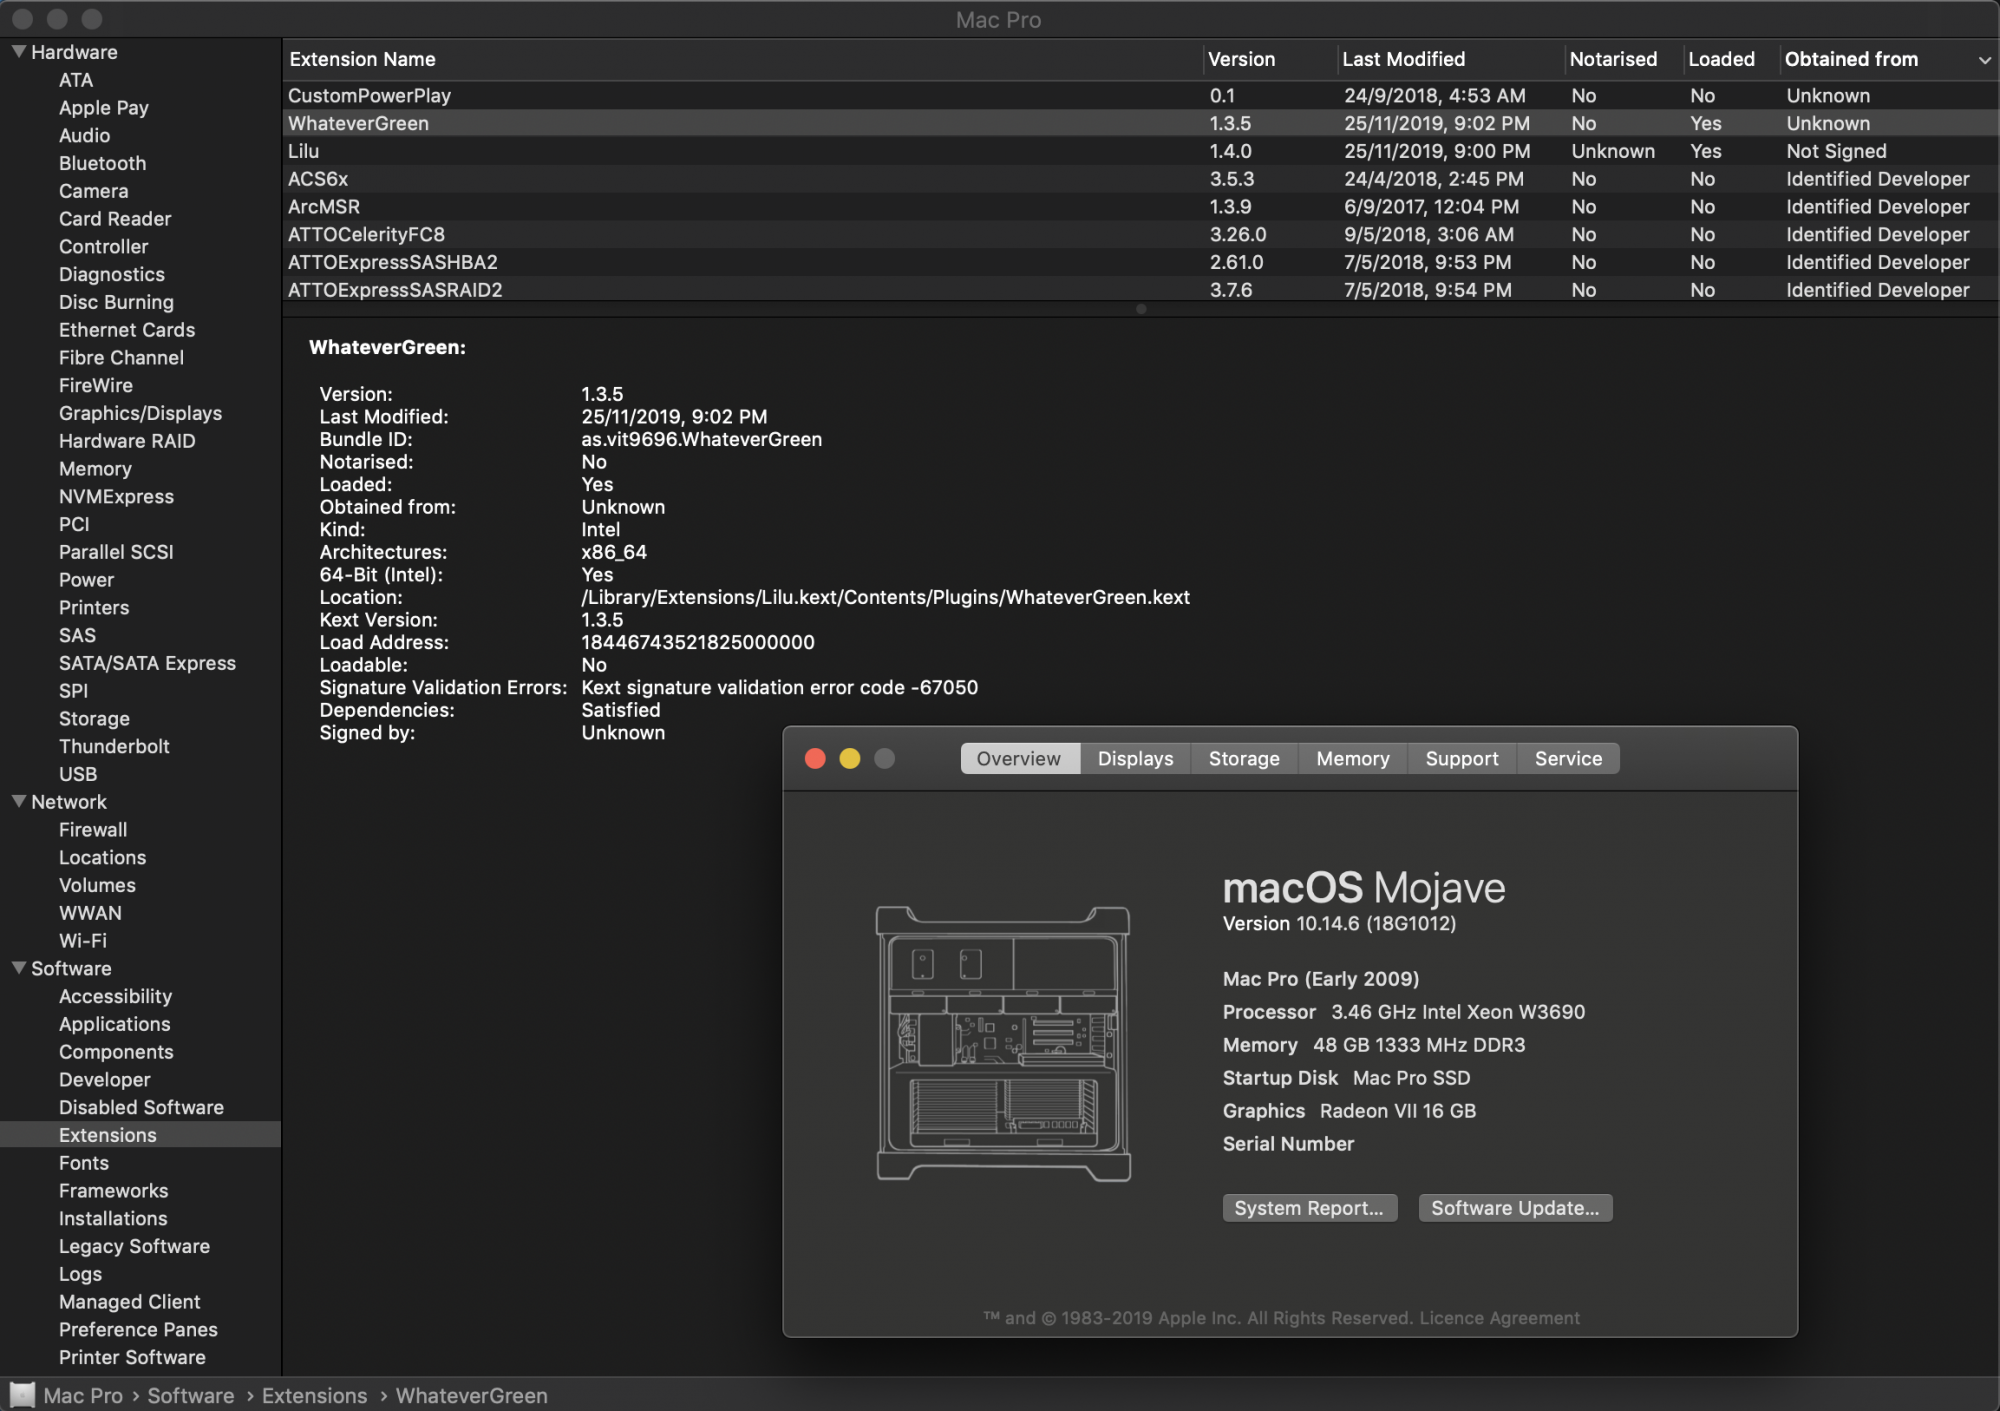Select the ArcMSR extension row
The width and height of the screenshot is (2000, 1411).
pyautogui.click(x=1141, y=207)
